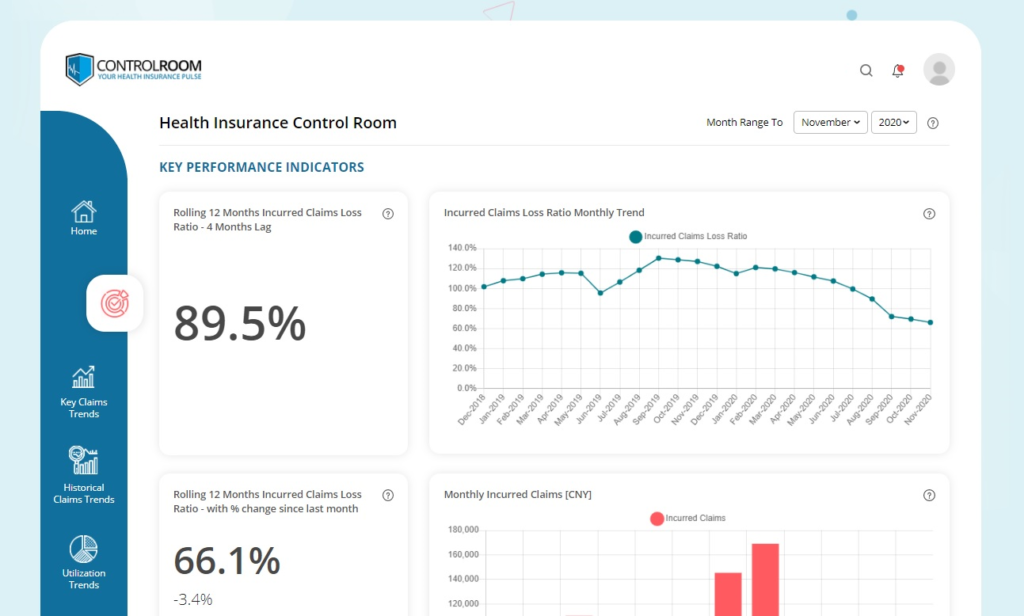Toggle Incurred Claims Loss Ratio legend series
Image resolution: width=1024 pixels, height=616 pixels.
[x=688, y=236]
